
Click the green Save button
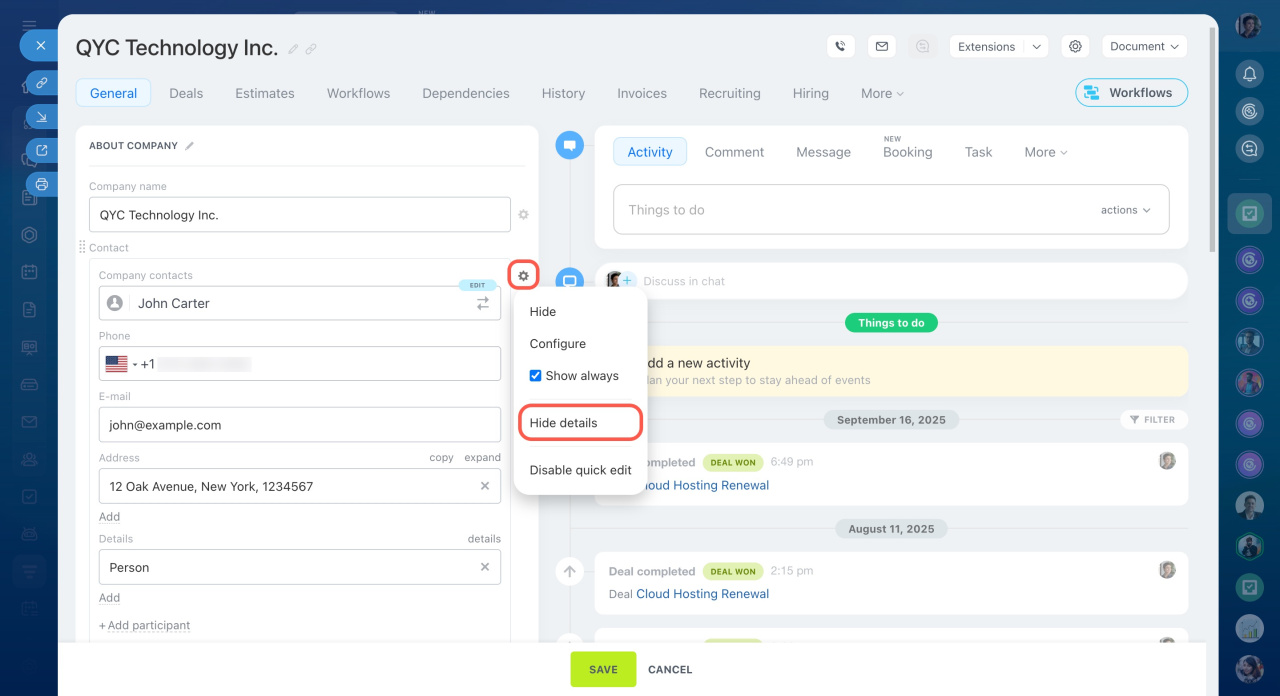tap(603, 669)
